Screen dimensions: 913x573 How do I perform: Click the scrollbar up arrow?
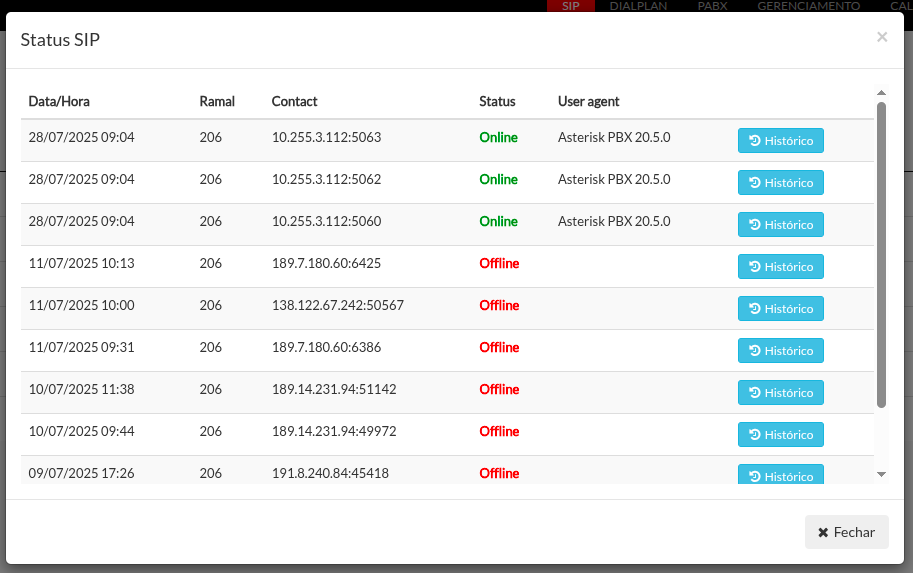click(882, 93)
